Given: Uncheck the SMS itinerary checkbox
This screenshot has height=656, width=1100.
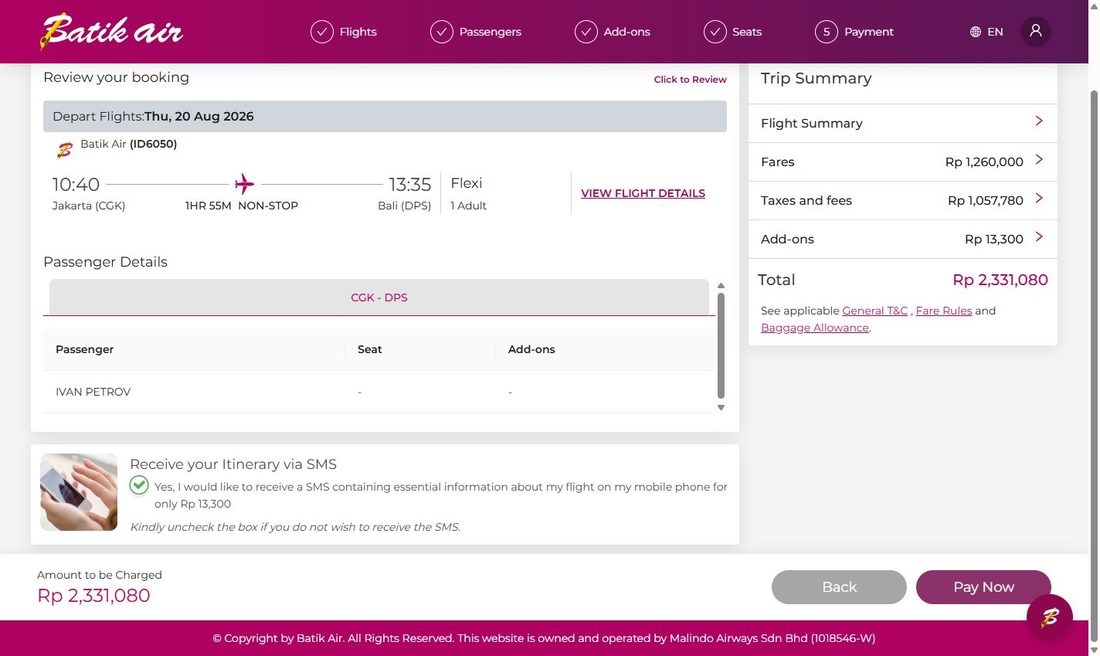Looking at the screenshot, I should (139, 486).
